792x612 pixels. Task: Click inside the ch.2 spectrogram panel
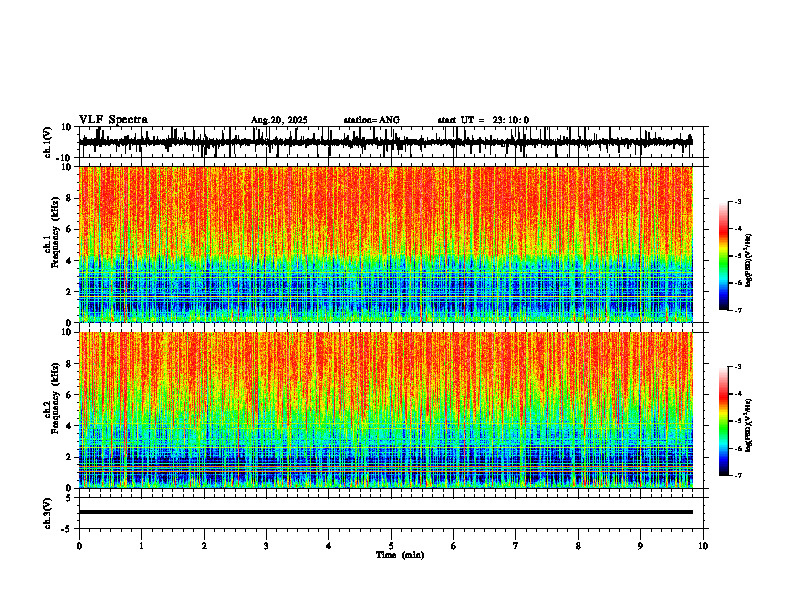point(385,410)
